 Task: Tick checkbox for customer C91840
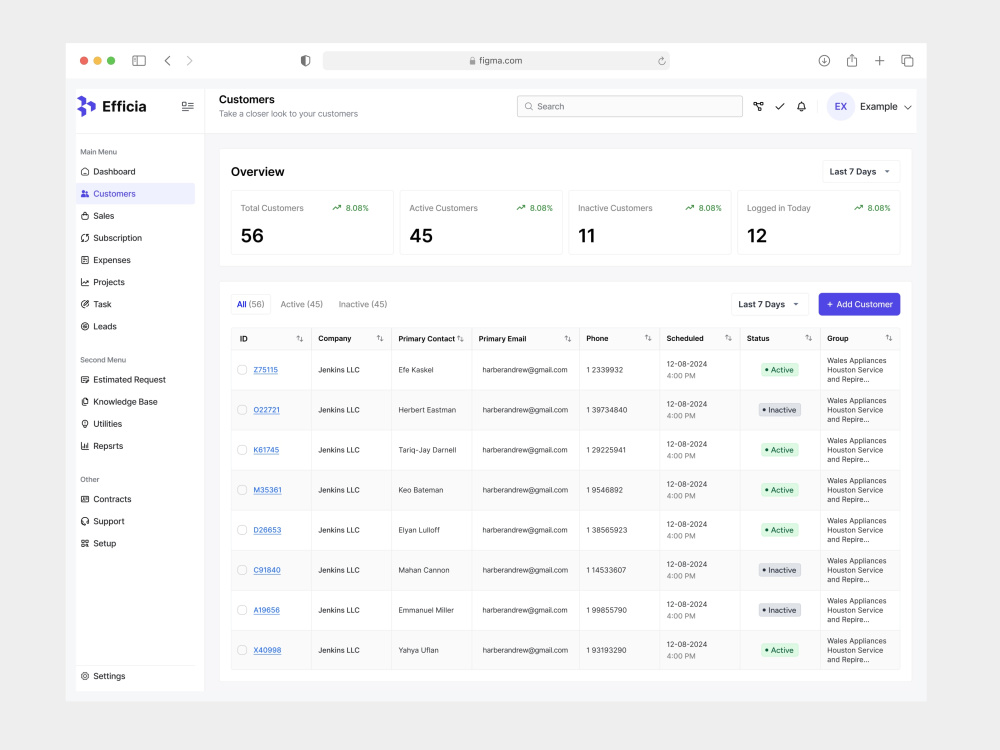pyautogui.click(x=242, y=570)
